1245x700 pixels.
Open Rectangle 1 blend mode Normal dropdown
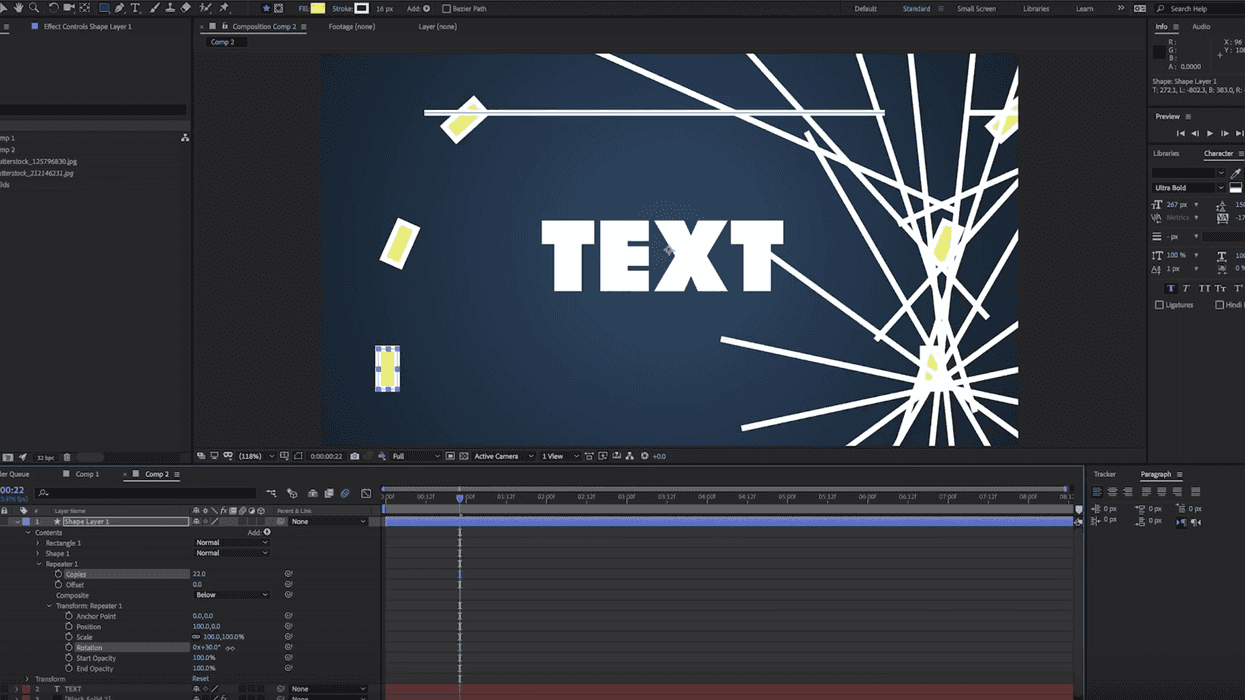pyautogui.click(x=231, y=543)
